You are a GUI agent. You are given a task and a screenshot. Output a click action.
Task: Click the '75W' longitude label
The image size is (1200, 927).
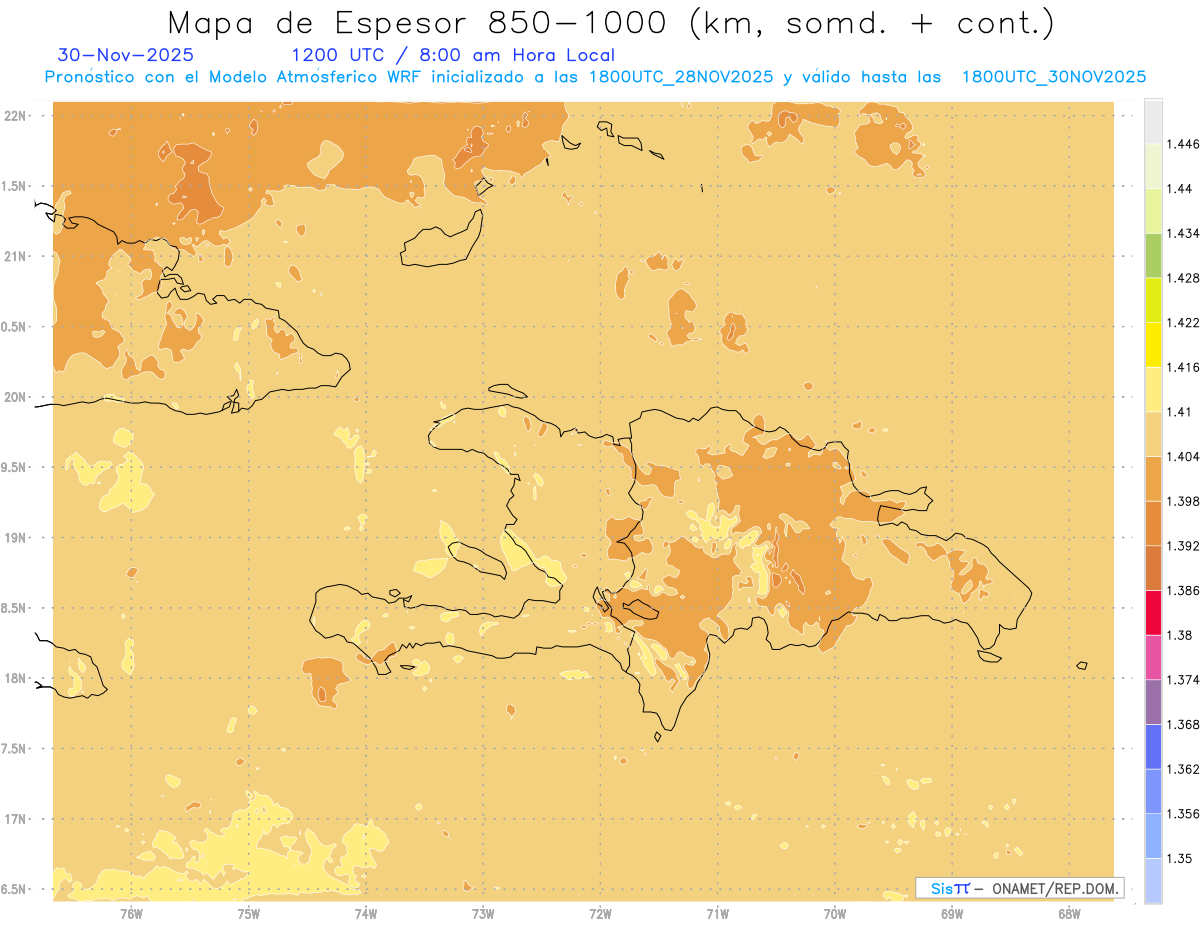248,914
